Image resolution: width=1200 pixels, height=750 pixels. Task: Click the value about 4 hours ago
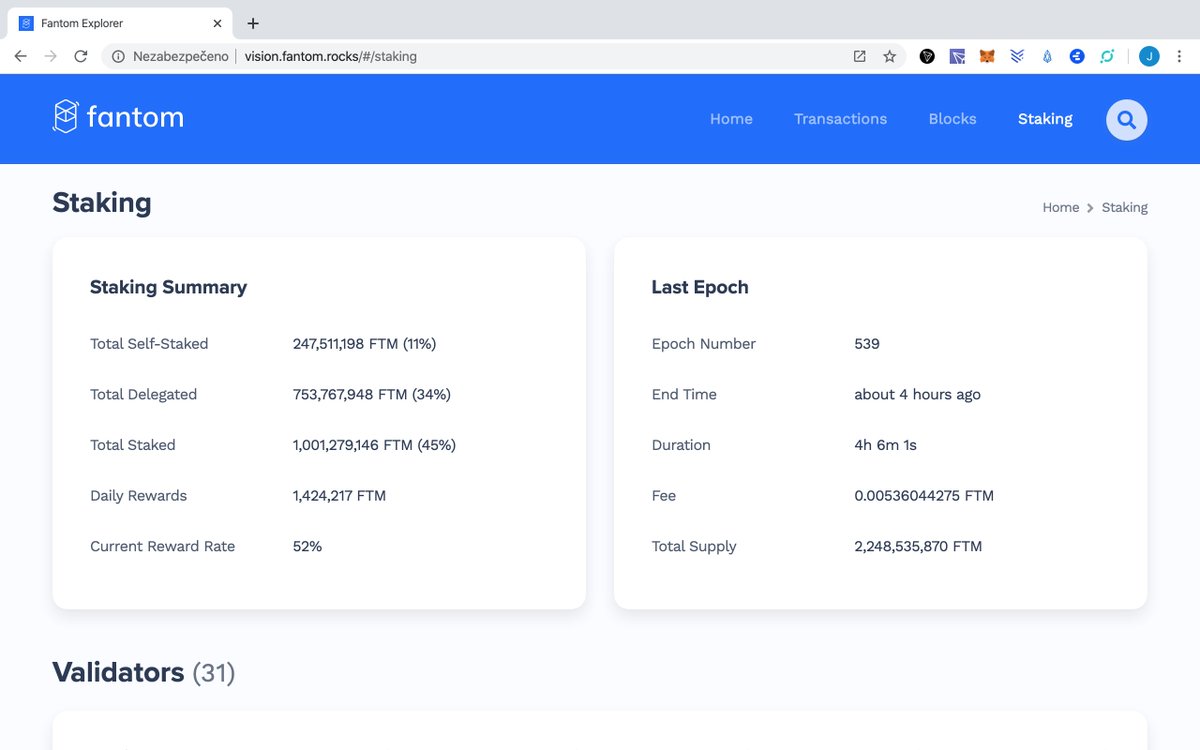(x=917, y=394)
